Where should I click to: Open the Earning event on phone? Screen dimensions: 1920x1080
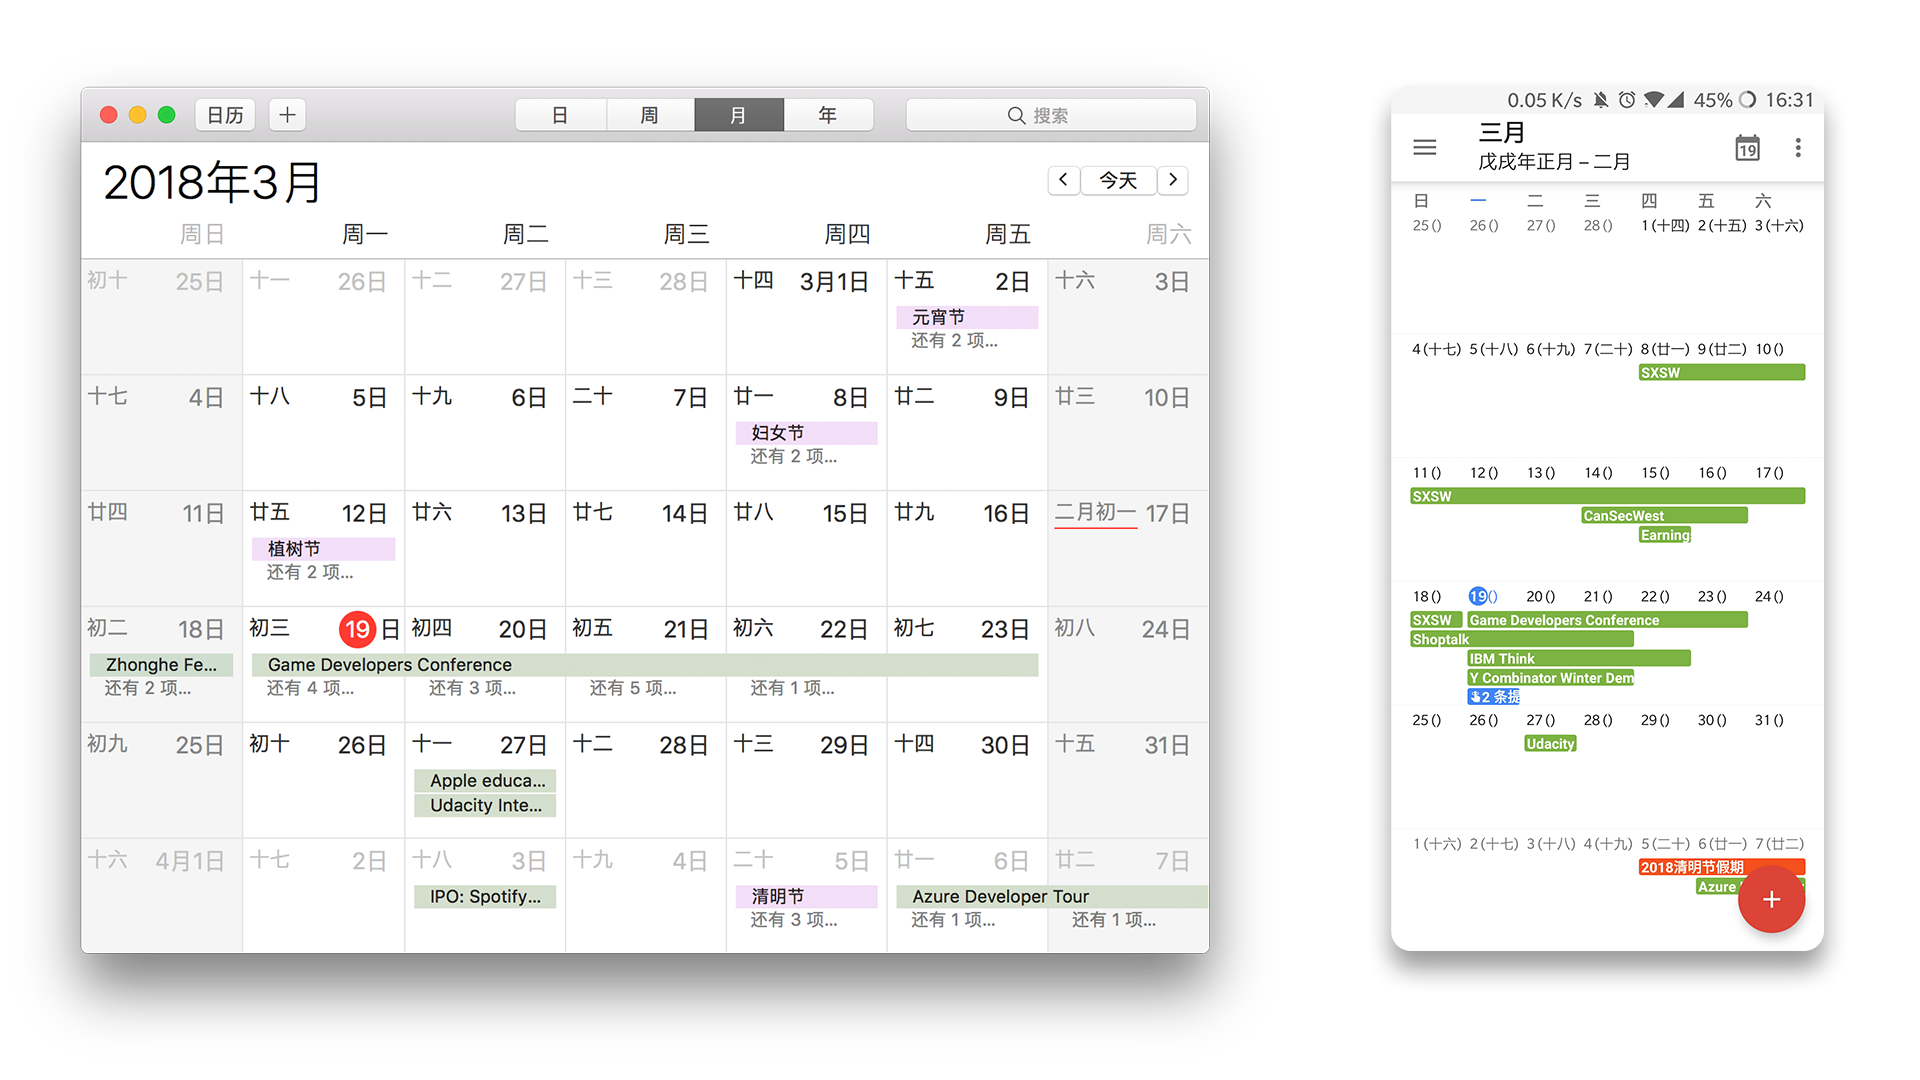point(1665,535)
